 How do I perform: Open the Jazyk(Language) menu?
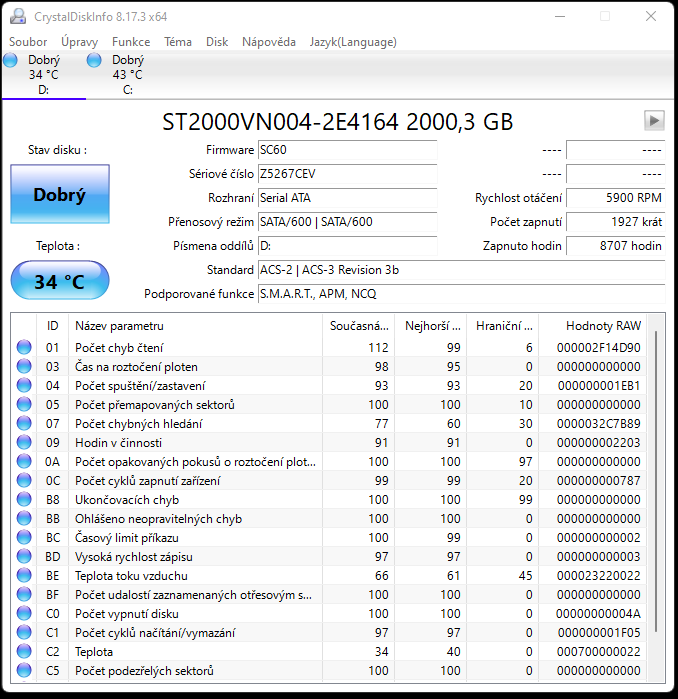tap(353, 42)
